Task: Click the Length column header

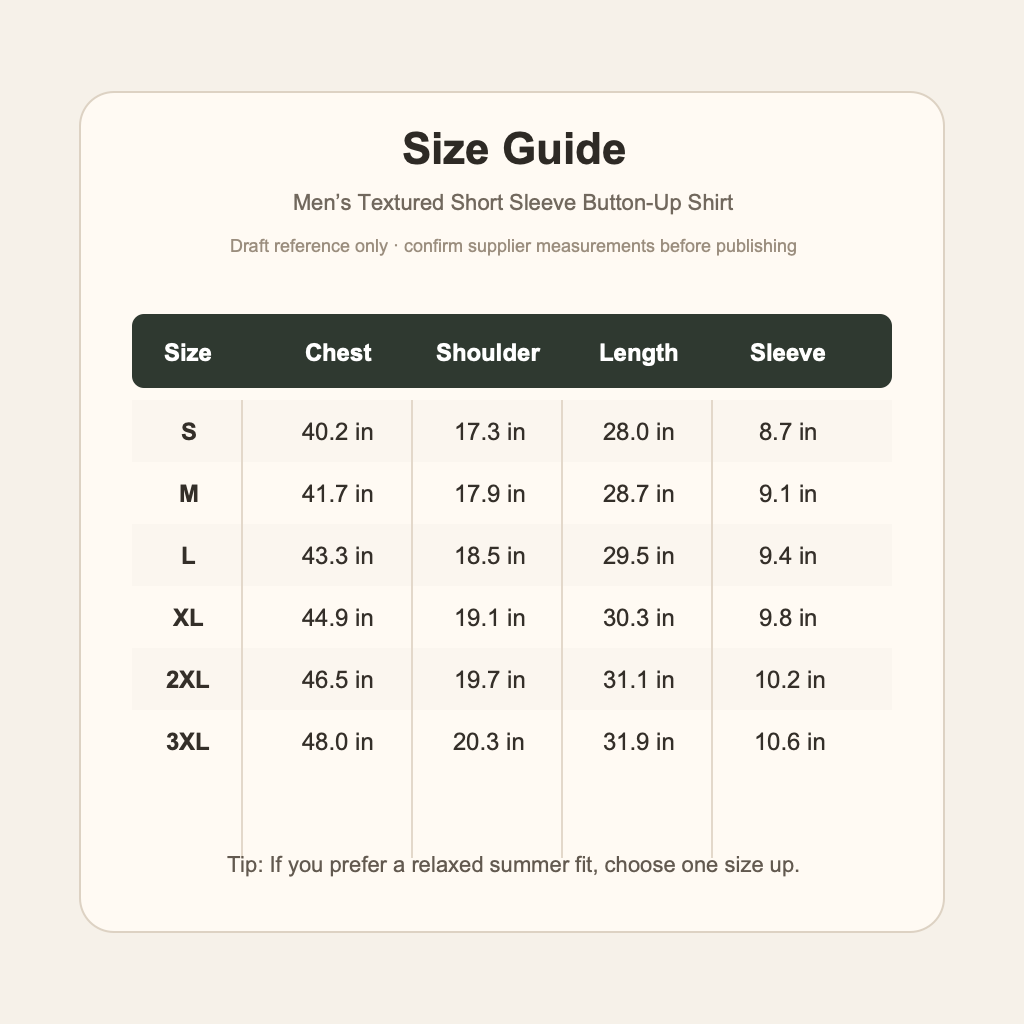Action: 639,353
